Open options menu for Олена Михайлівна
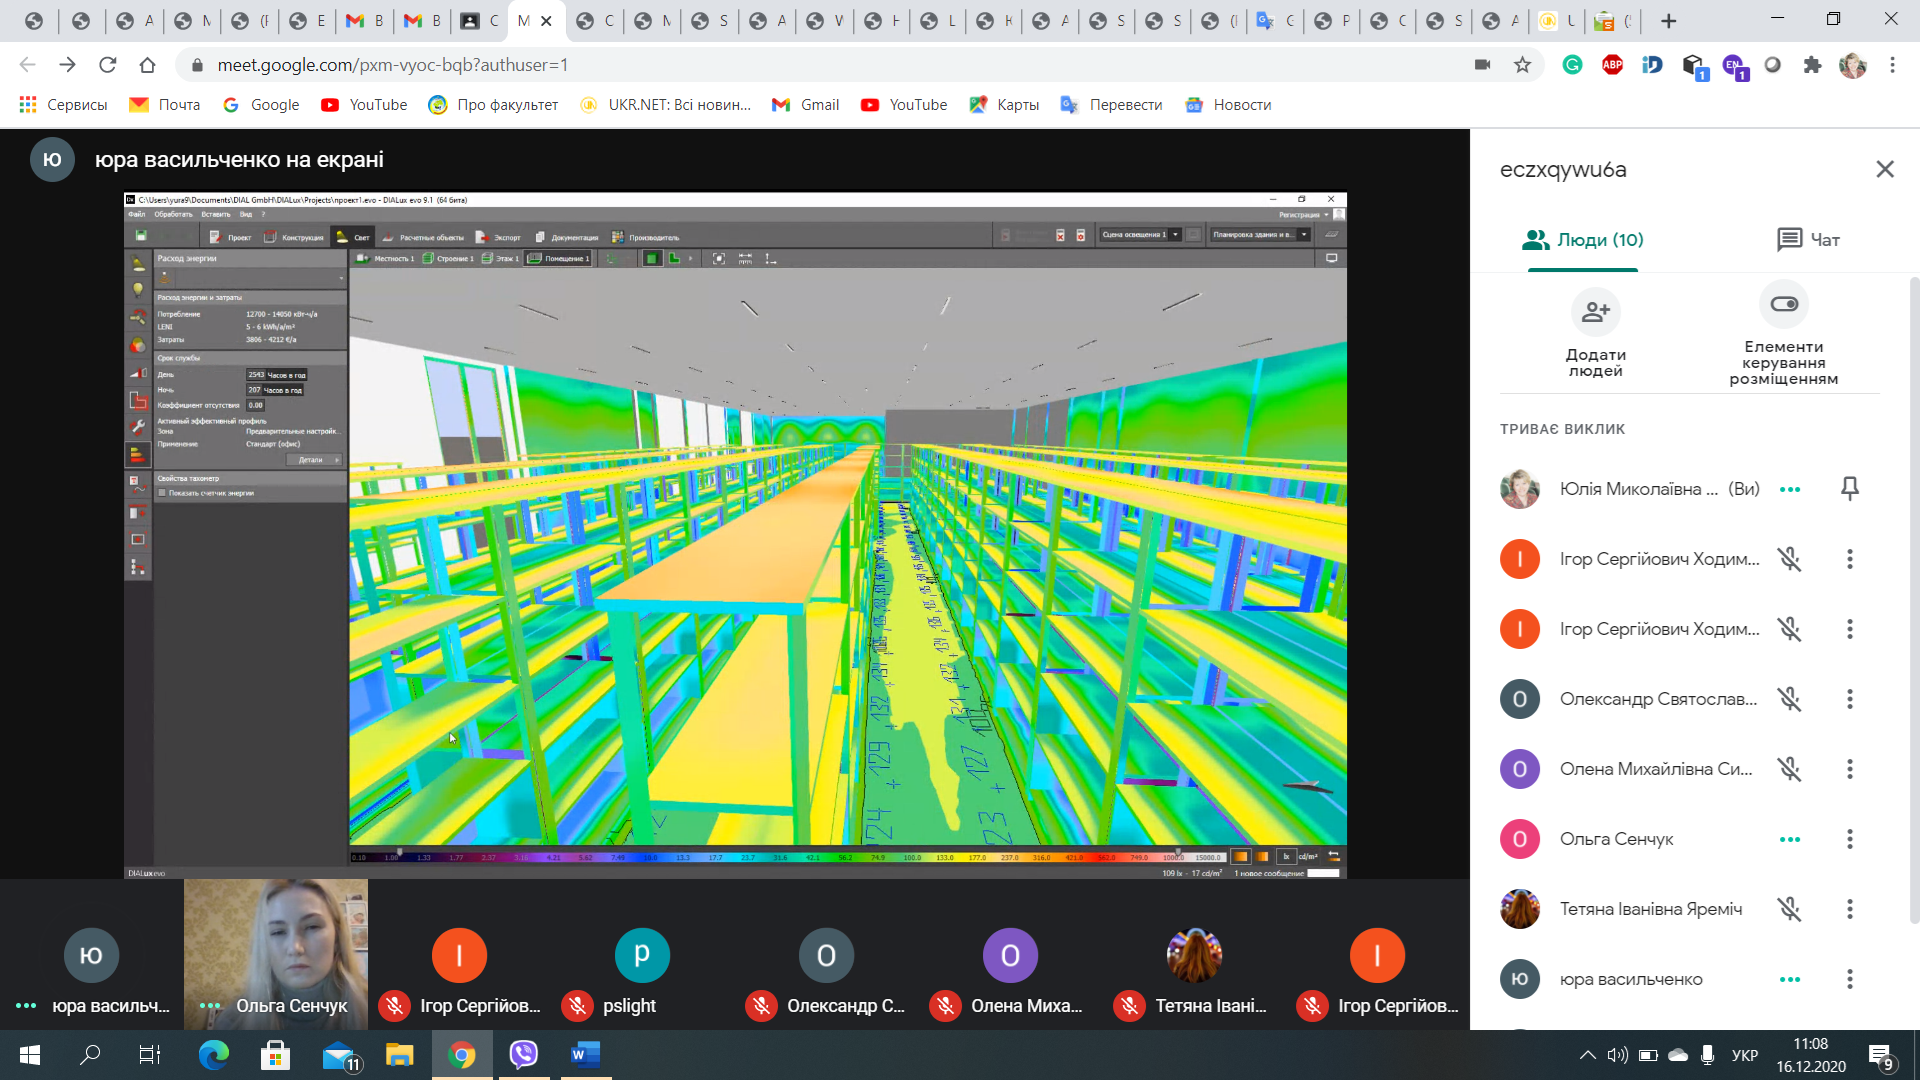The height and width of the screenshot is (1080, 1920). coord(1849,769)
